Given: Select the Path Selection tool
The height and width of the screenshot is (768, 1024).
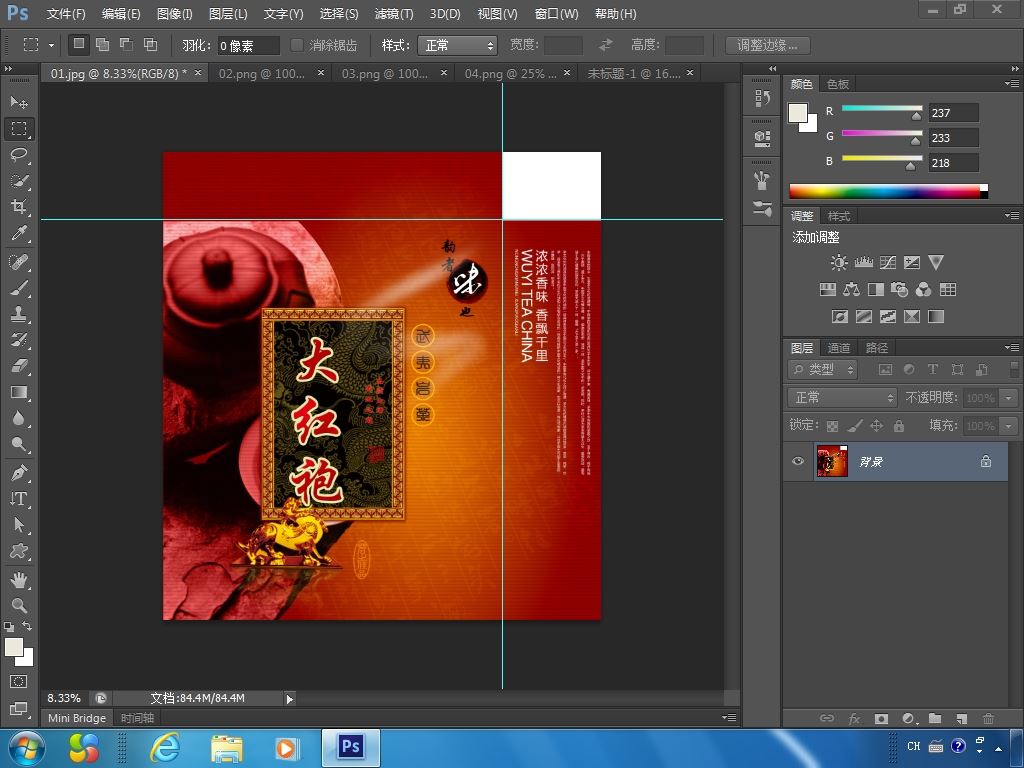Looking at the screenshot, I should (x=19, y=524).
